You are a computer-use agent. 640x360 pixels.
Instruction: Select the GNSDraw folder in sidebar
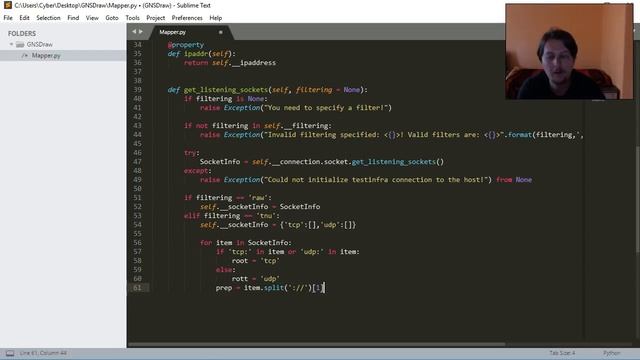pos(39,44)
